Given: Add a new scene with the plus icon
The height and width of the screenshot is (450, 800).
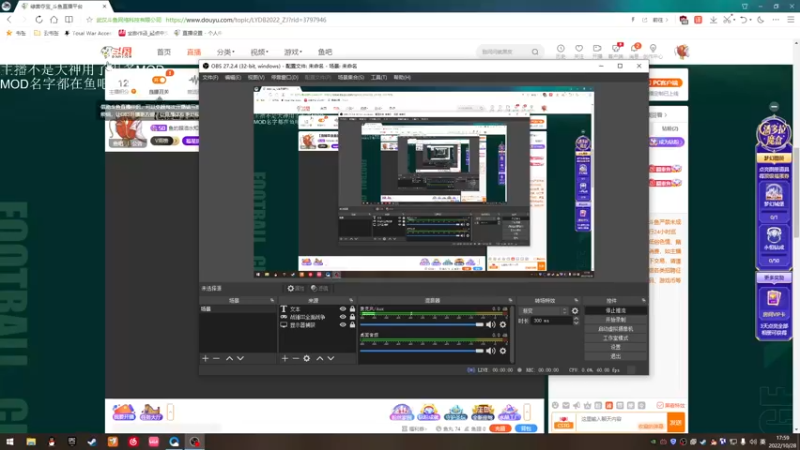Looking at the screenshot, I should (205, 359).
